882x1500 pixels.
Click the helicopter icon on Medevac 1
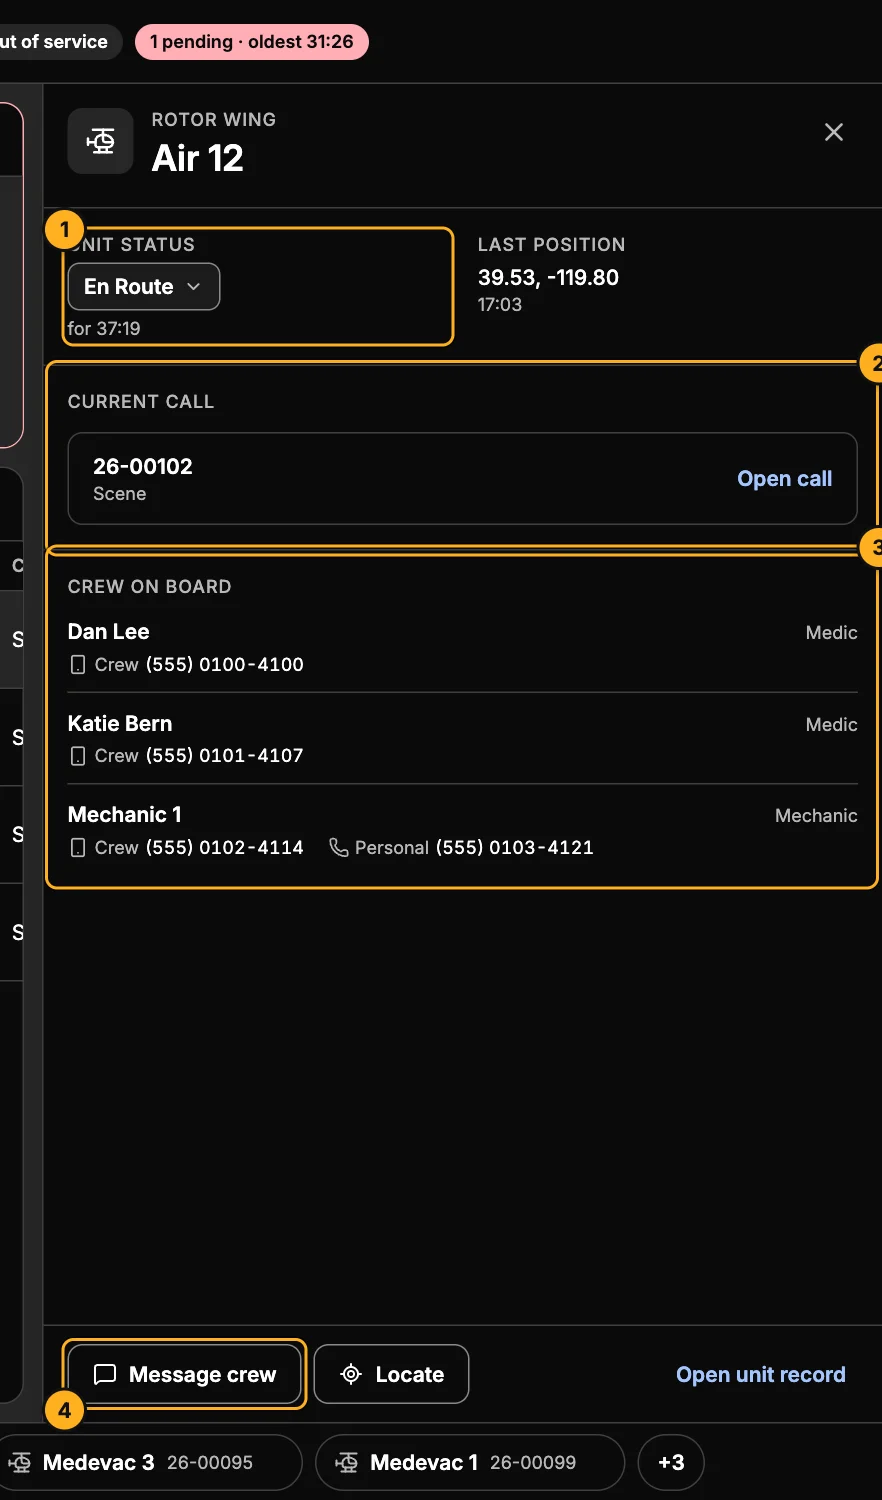347,1462
